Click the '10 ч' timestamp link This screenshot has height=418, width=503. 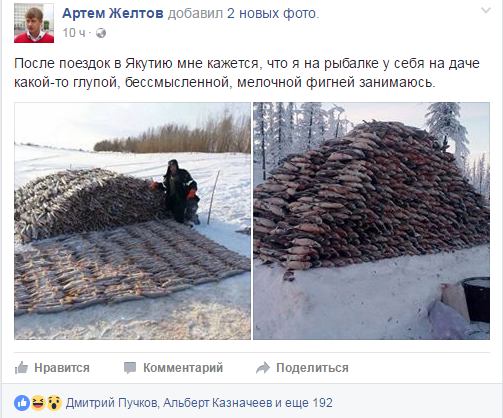coord(74,33)
